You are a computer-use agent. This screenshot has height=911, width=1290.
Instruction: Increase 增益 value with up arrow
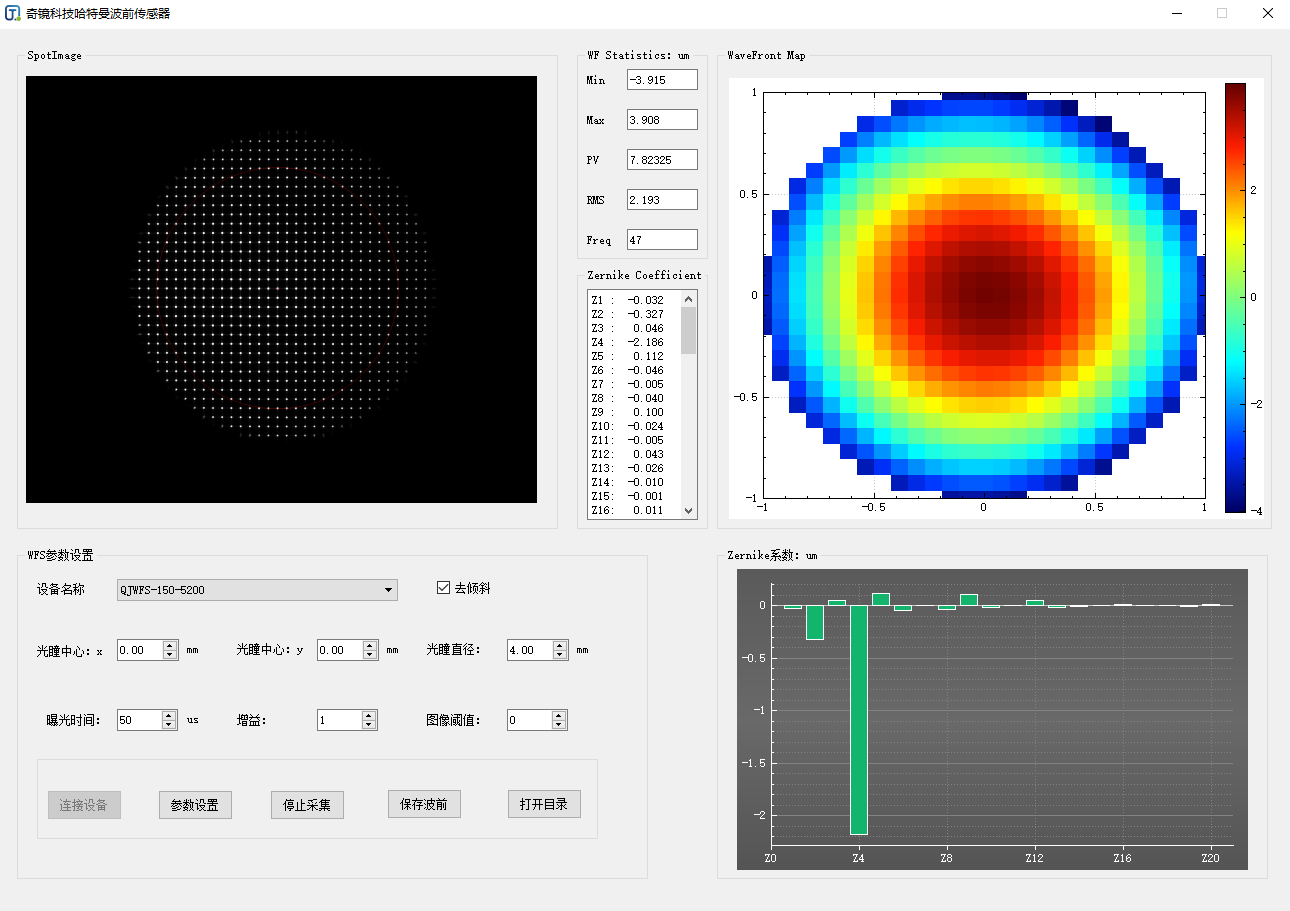pyautogui.click(x=370, y=715)
